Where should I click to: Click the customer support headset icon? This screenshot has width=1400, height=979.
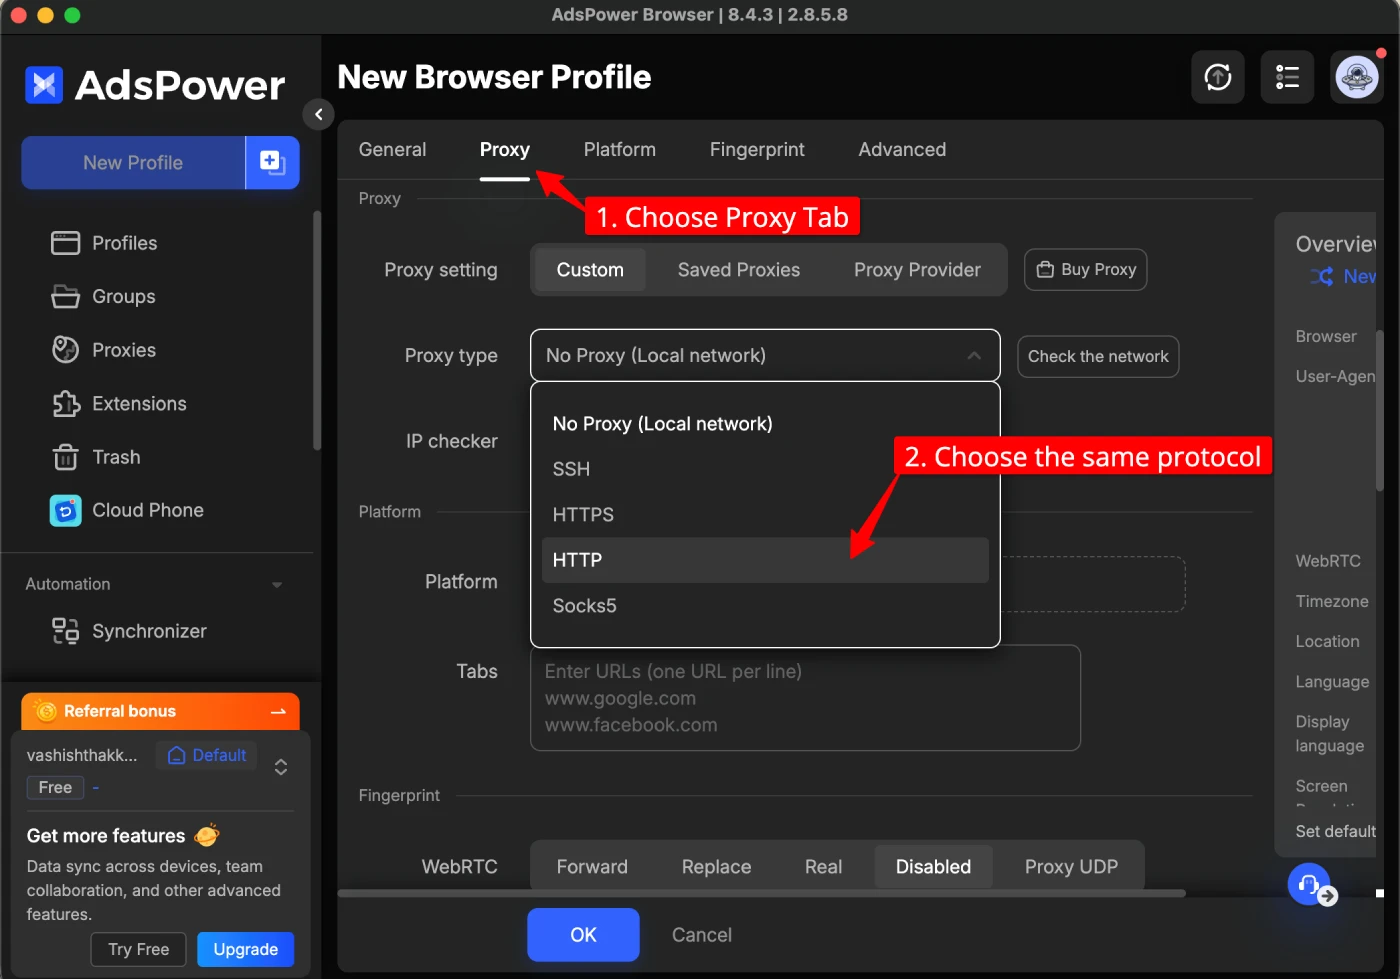(1309, 884)
